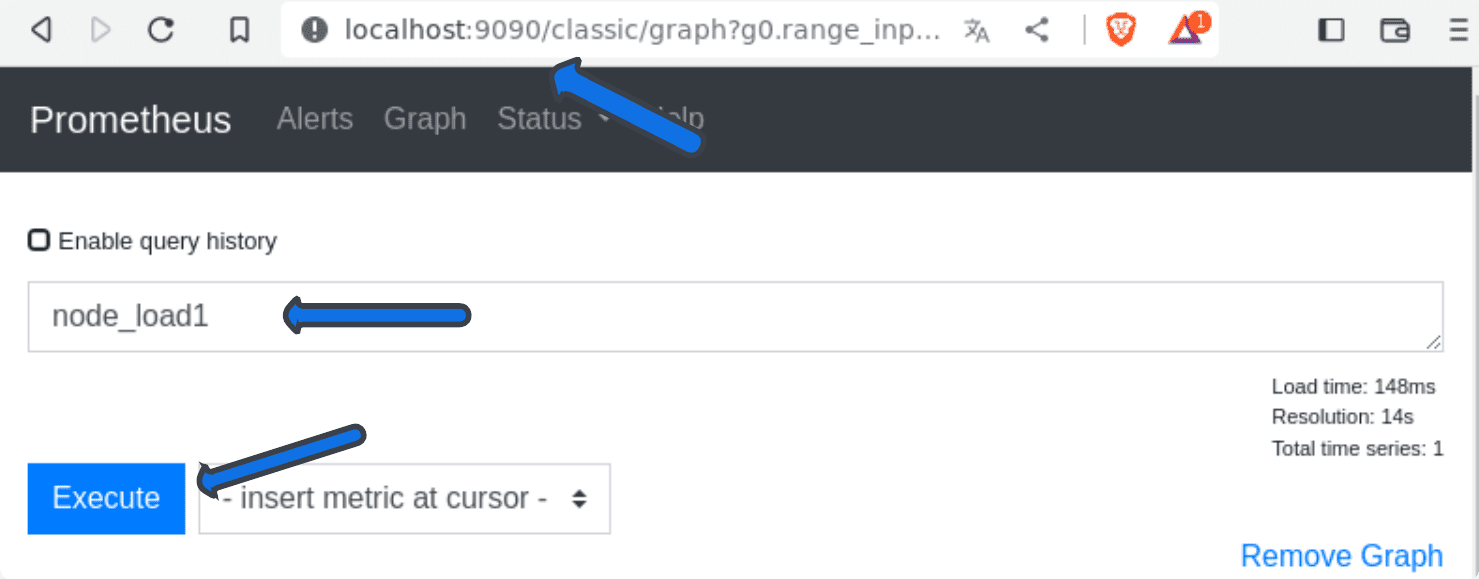Open the Alerts navigation item
The height and width of the screenshot is (579, 1479).
[x=314, y=119]
